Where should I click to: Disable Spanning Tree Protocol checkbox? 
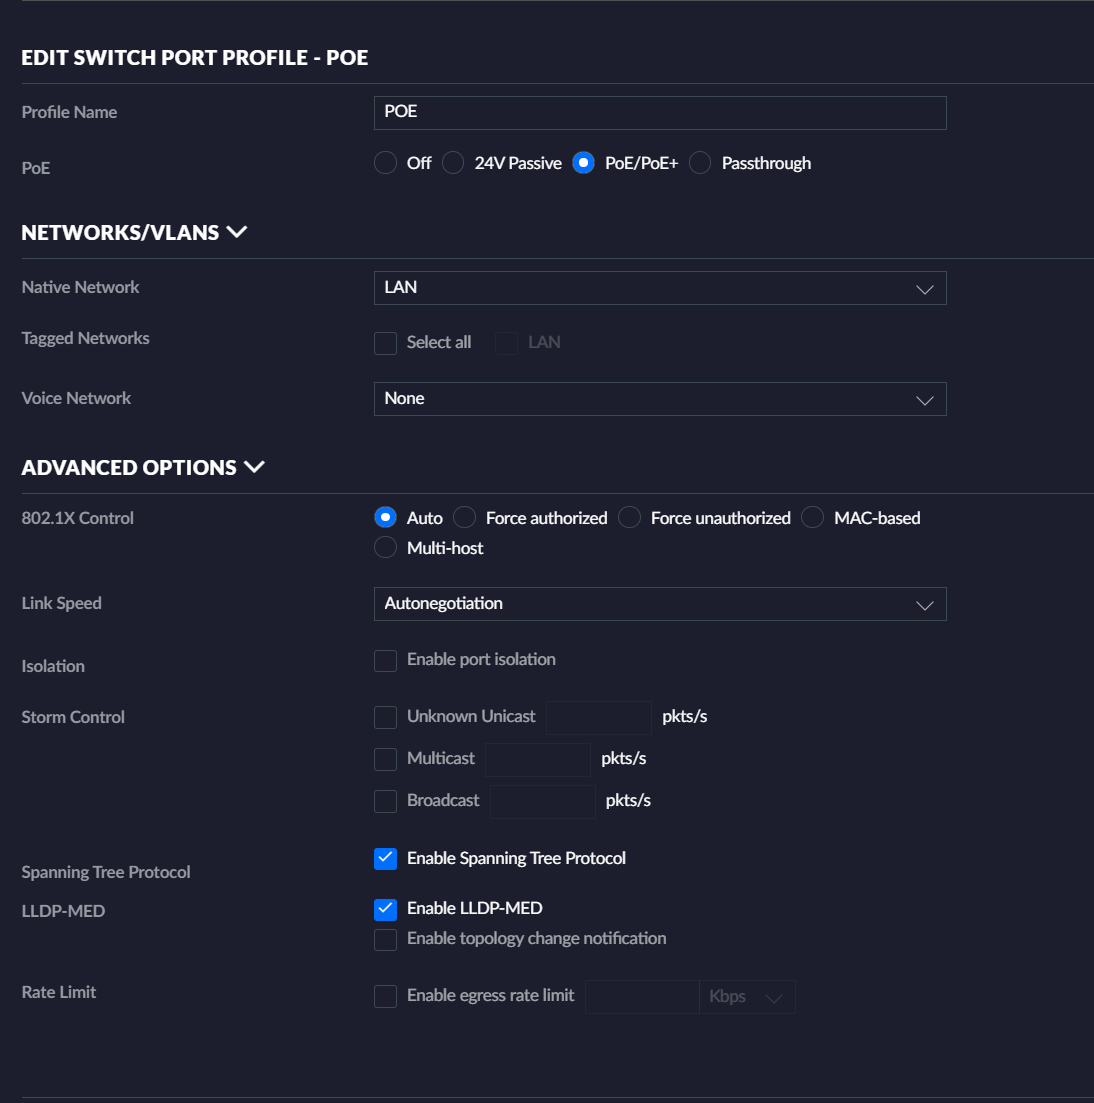pyautogui.click(x=385, y=859)
